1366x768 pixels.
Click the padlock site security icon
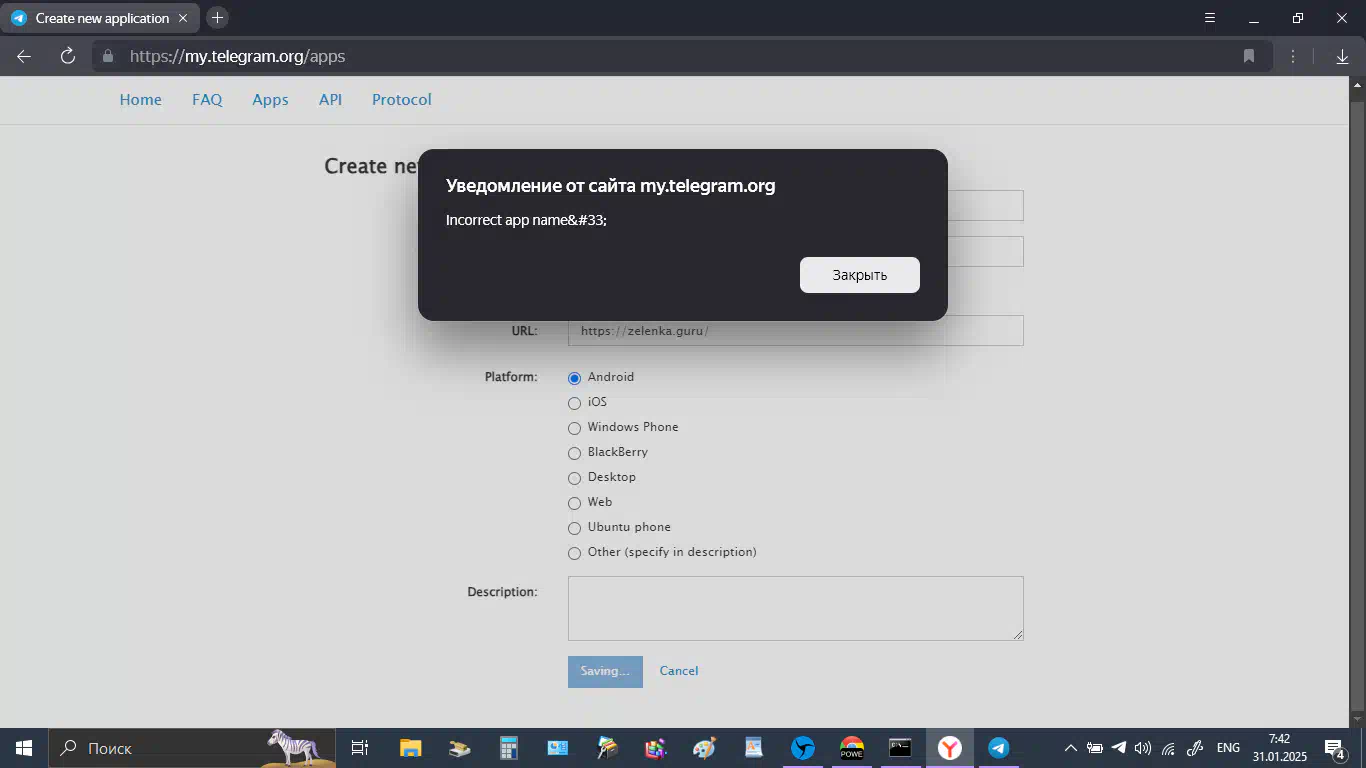(x=109, y=56)
